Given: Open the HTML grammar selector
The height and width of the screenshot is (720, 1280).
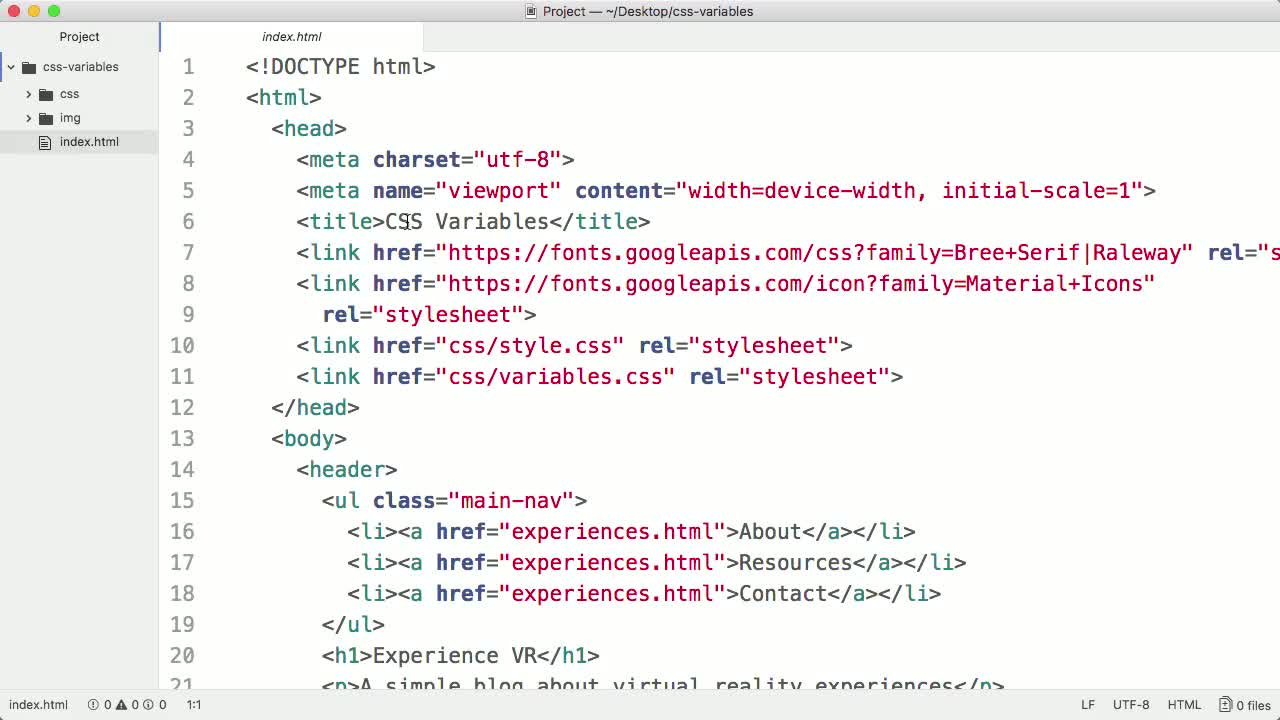Looking at the screenshot, I should pos(1184,705).
